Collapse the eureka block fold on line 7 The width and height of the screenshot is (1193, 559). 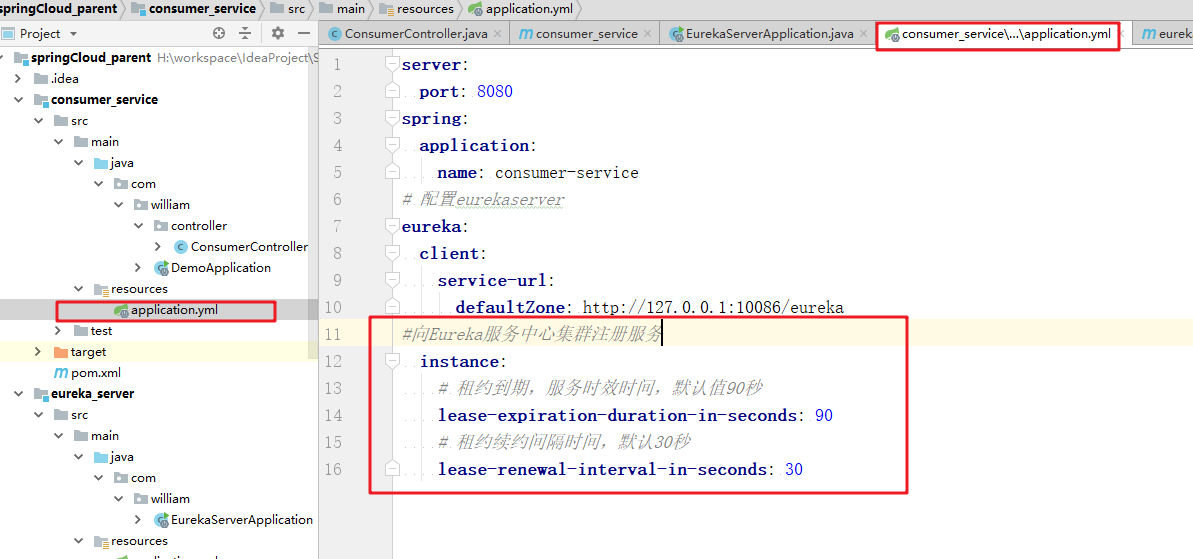[392, 227]
